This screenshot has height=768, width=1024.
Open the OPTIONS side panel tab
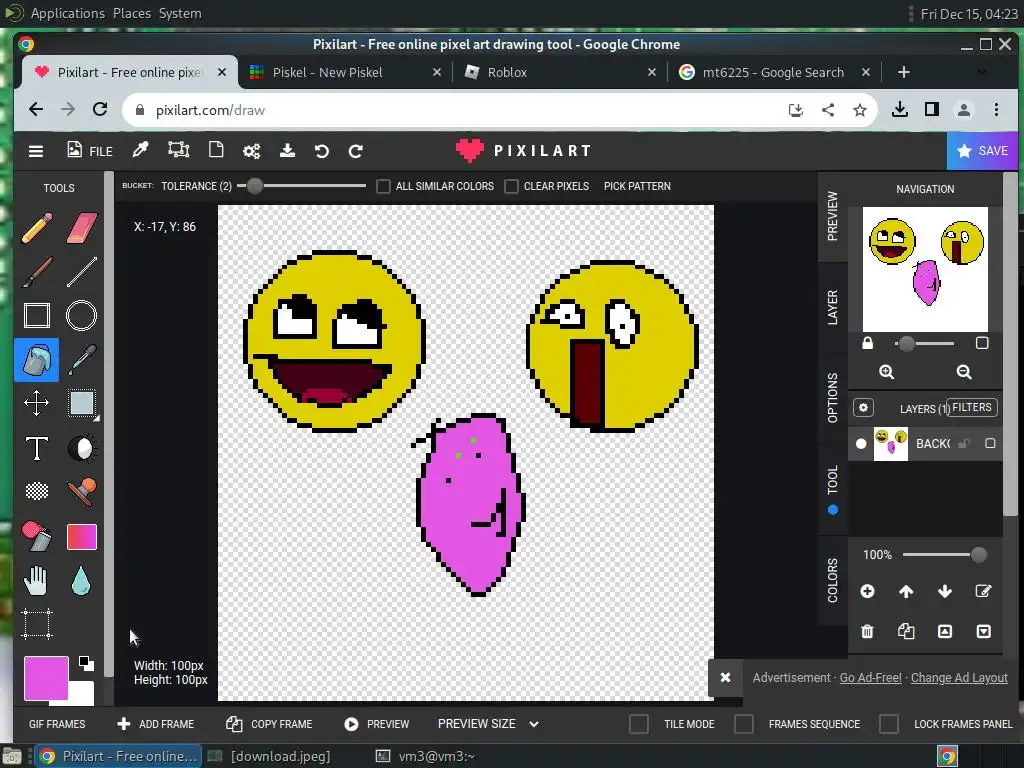(x=832, y=398)
